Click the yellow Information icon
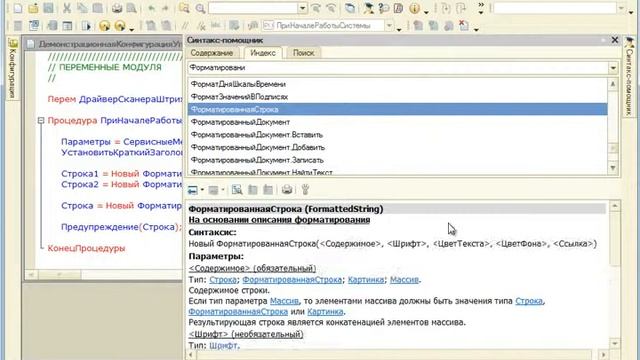640x360 pixels. pyautogui.click(x=415, y=7)
